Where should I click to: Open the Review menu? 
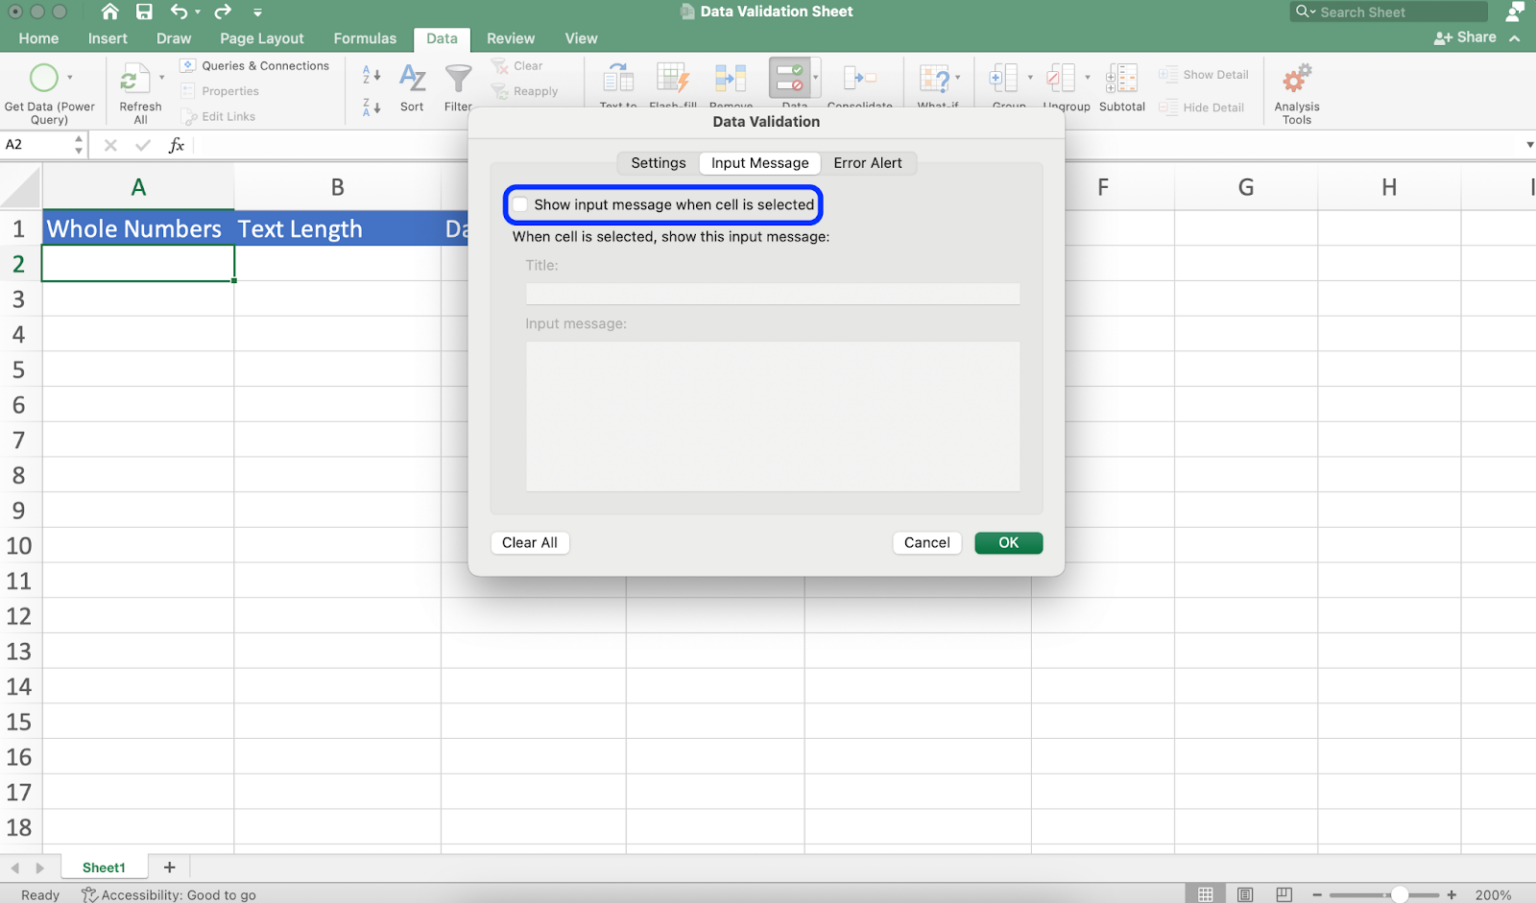point(510,38)
